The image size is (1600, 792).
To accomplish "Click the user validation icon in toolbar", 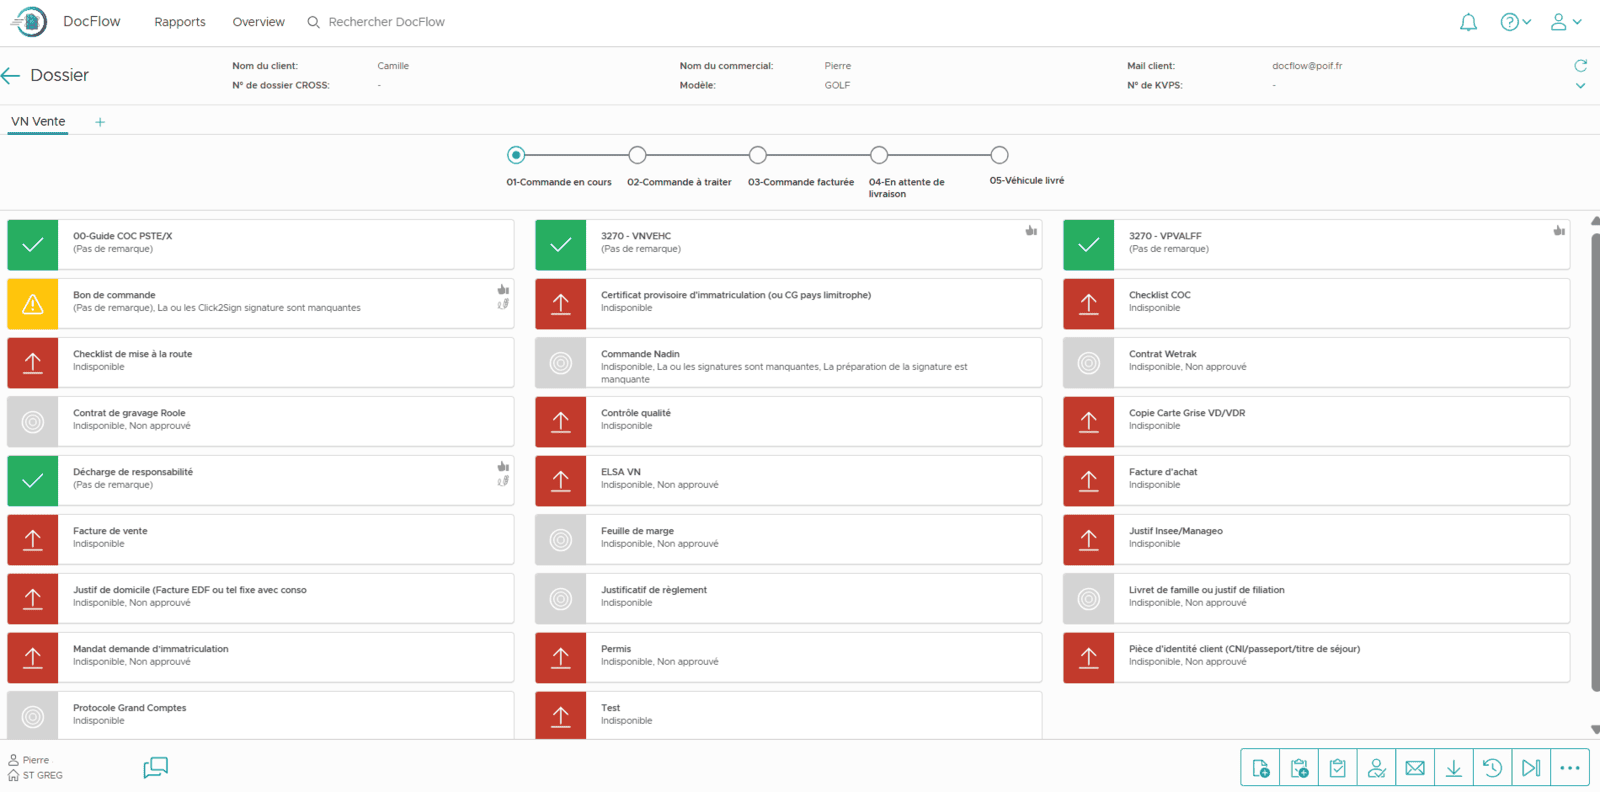I will click(x=1377, y=768).
